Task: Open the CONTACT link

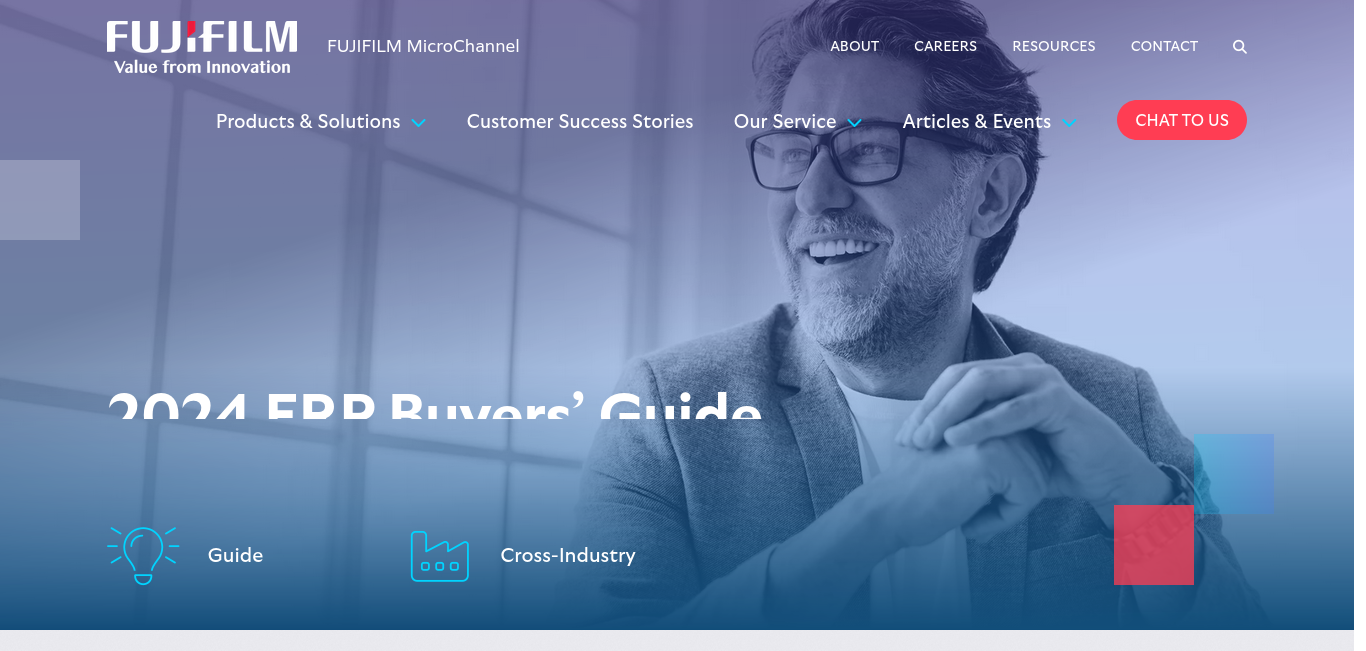Action: click(x=1164, y=46)
